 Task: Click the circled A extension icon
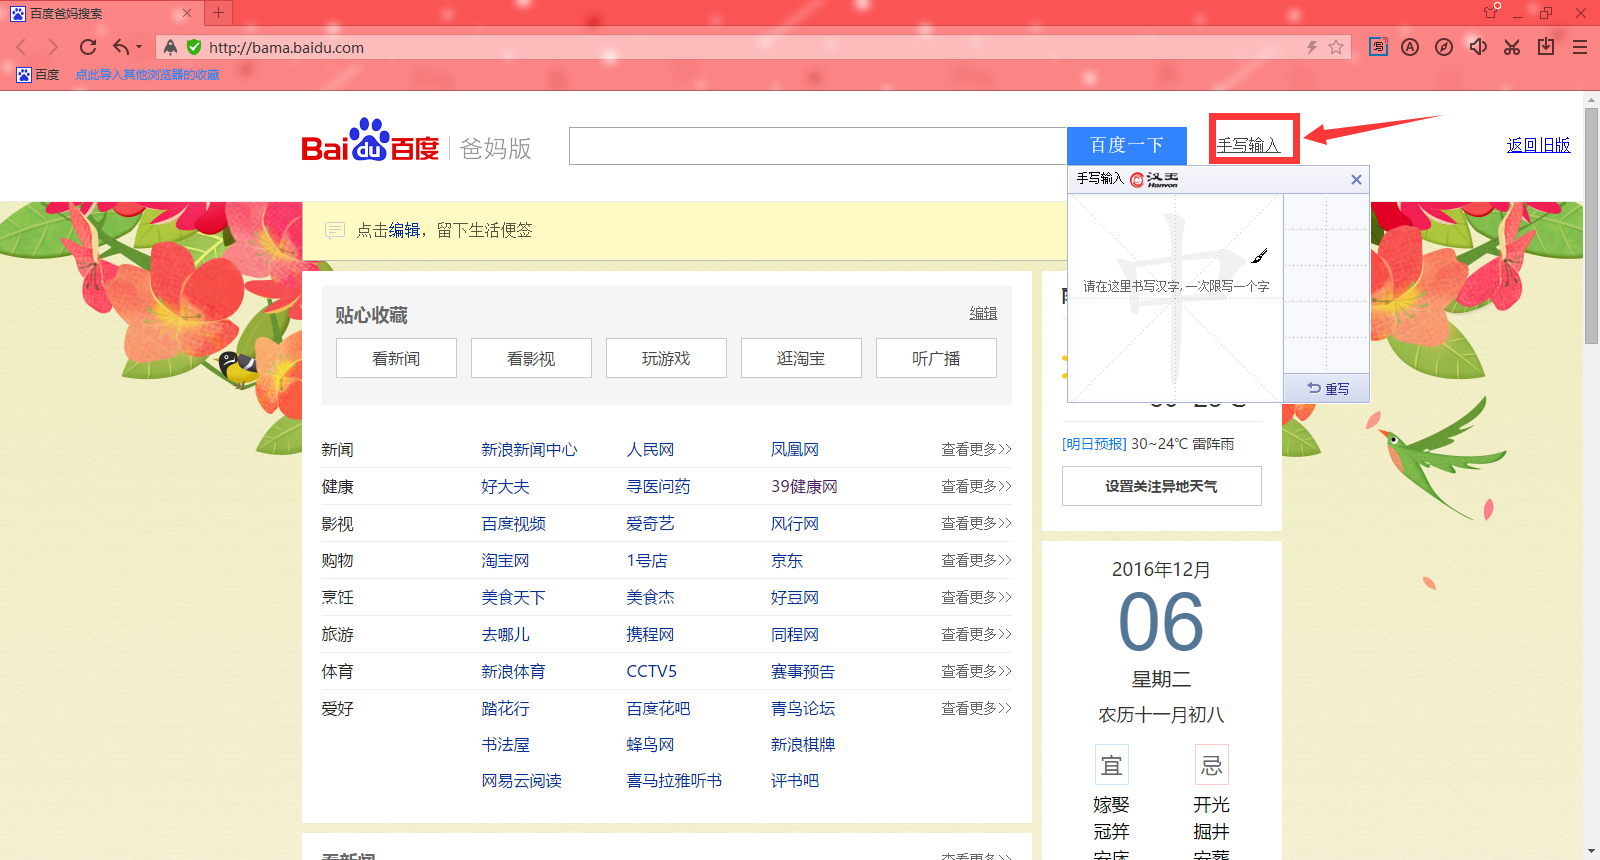coord(1410,47)
